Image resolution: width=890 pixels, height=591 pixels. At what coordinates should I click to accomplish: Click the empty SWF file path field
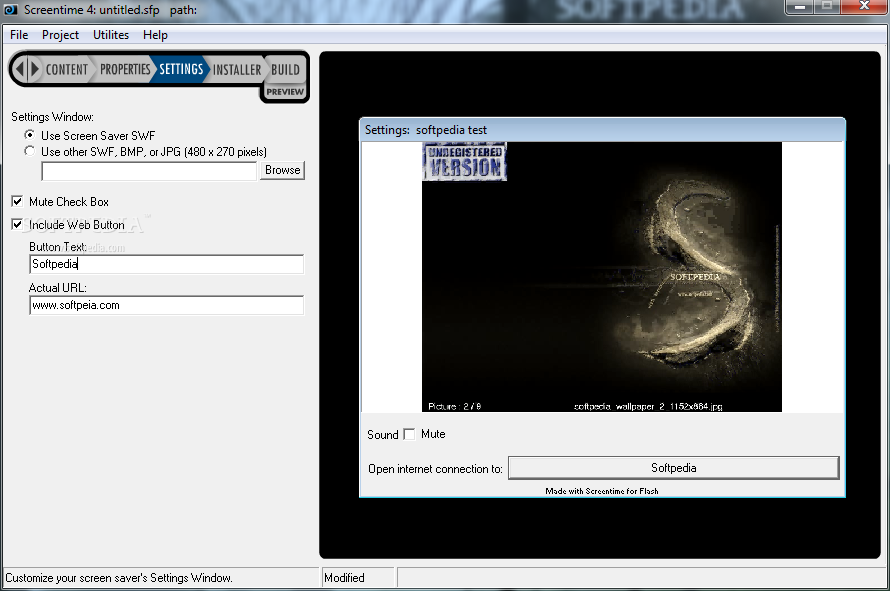149,171
